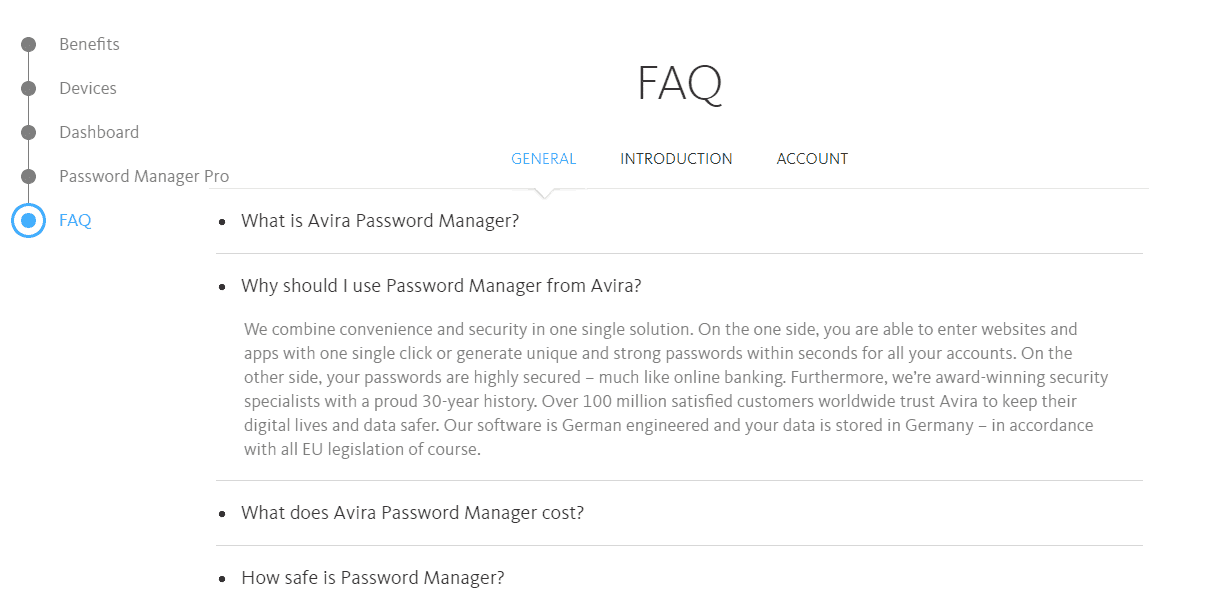
Task: Click the FAQ page heading
Action: pos(679,83)
